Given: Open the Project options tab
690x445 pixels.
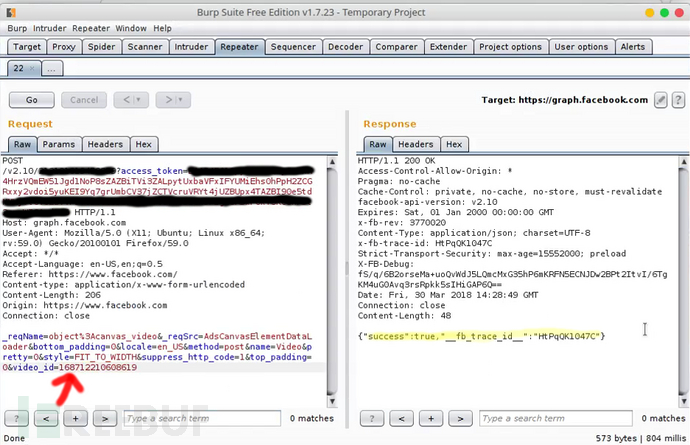Looking at the screenshot, I should tap(510, 47).
